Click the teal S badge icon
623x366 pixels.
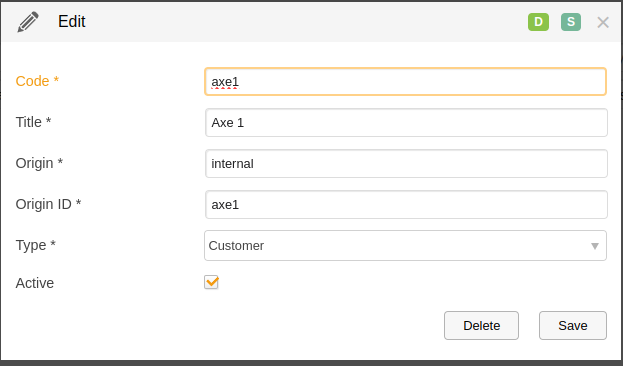(571, 22)
